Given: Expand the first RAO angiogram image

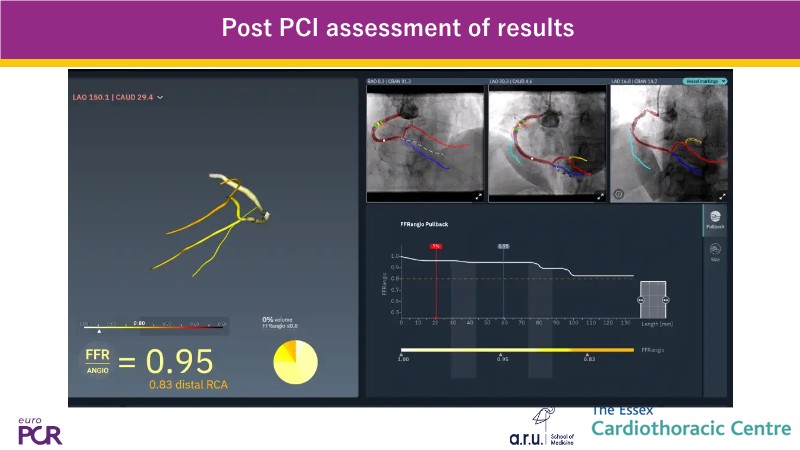Looking at the screenshot, I should click(x=478, y=196).
